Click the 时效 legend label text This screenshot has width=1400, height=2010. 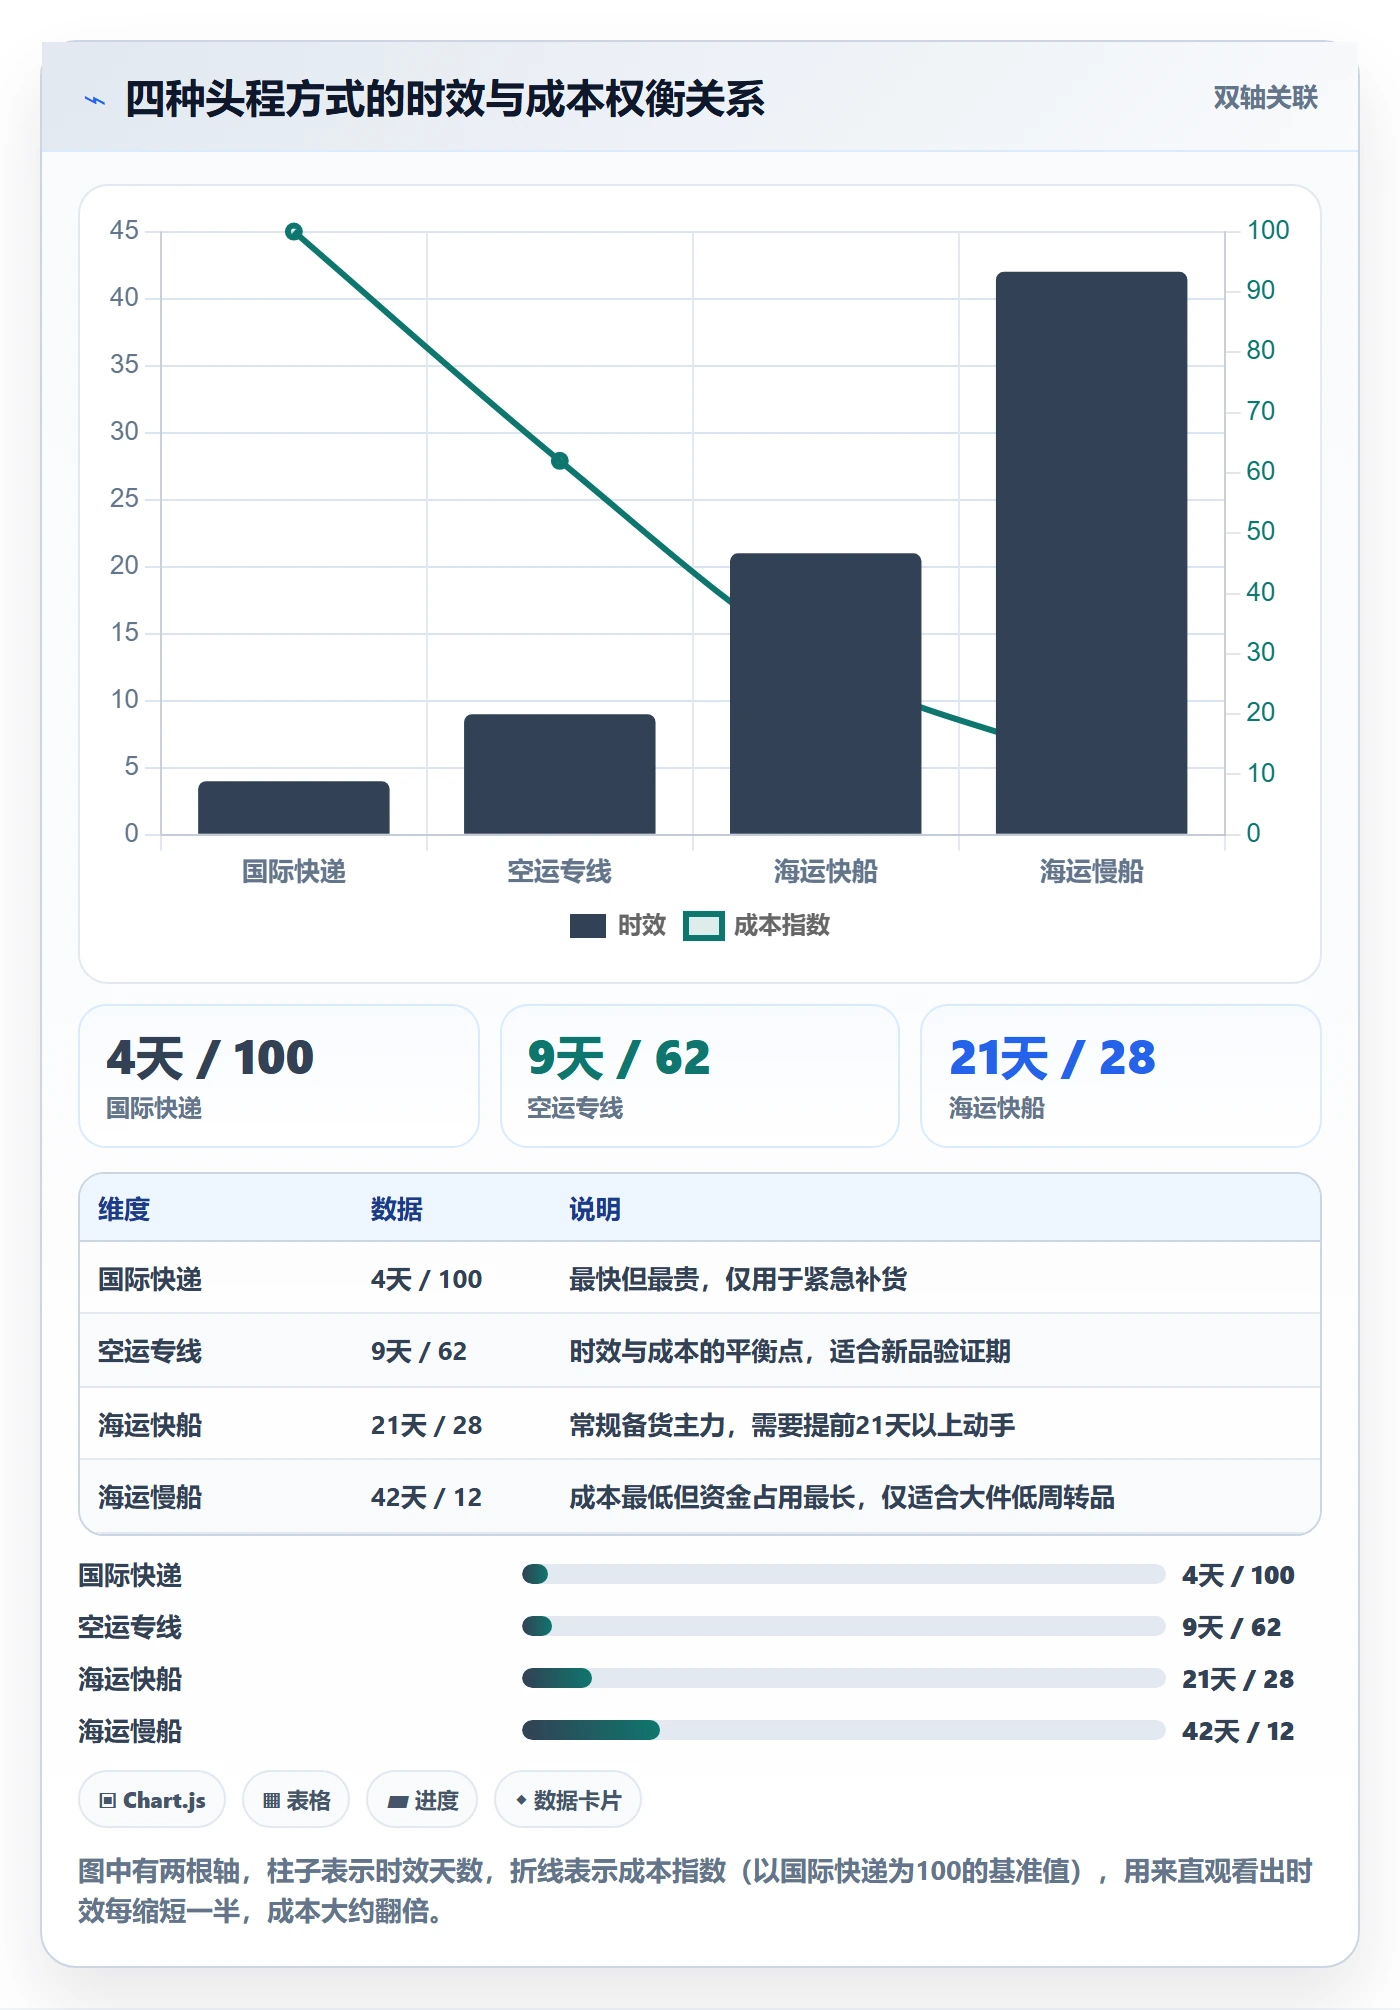click(642, 926)
